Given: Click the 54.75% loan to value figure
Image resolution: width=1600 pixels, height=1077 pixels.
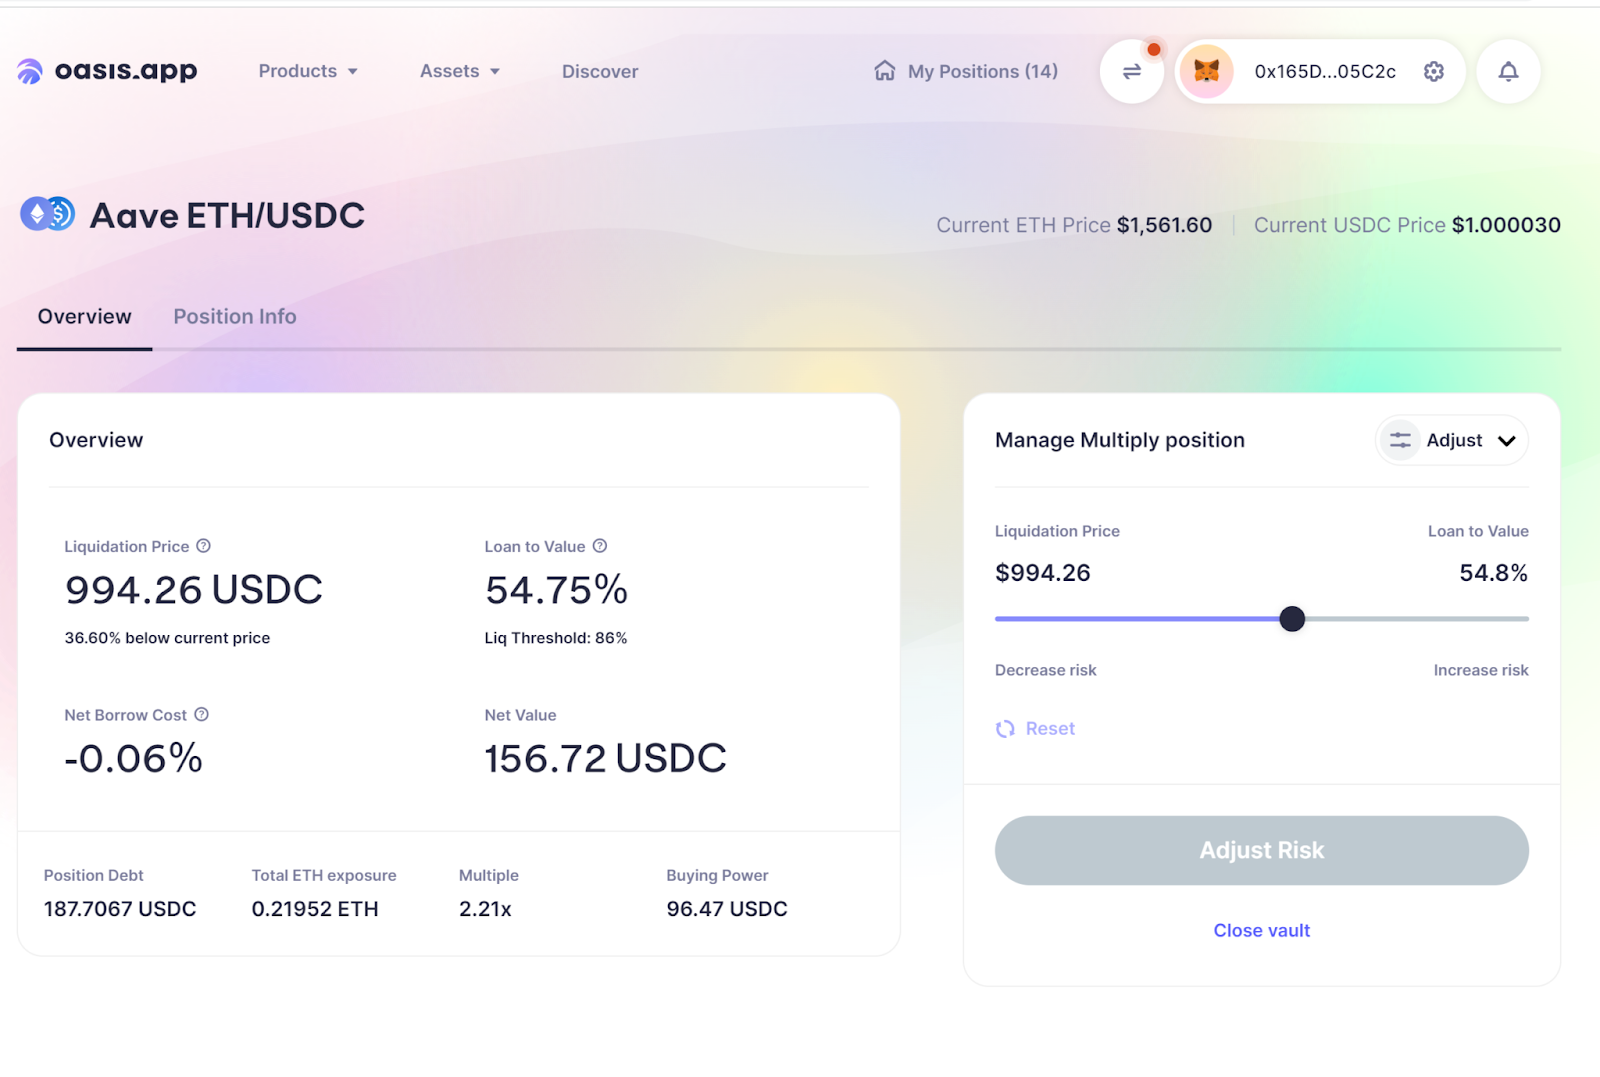Looking at the screenshot, I should (556, 590).
